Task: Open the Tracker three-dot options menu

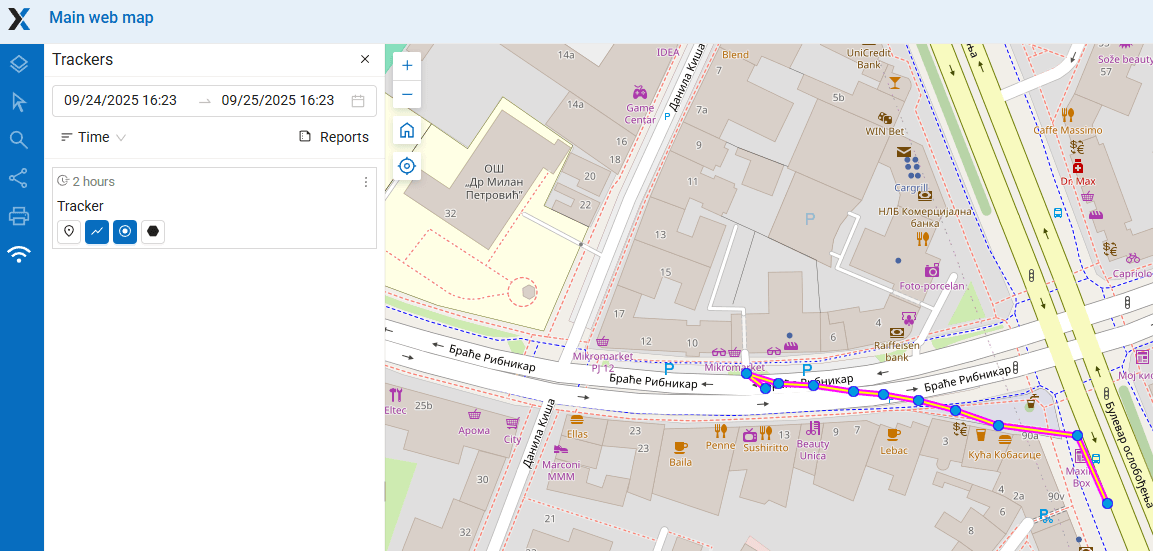Action: [366, 182]
